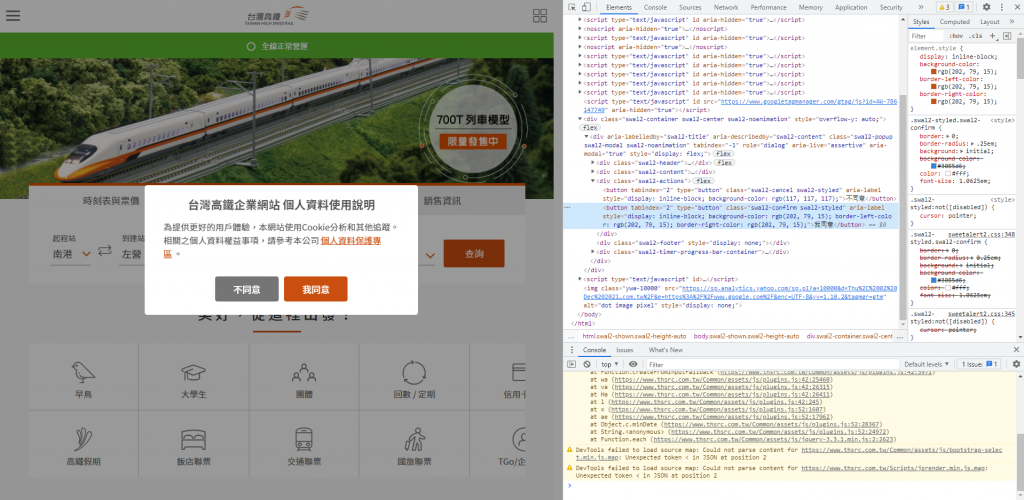Open the What's New drawer tab
This screenshot has width=1024, height=500.
coord(665,350)
